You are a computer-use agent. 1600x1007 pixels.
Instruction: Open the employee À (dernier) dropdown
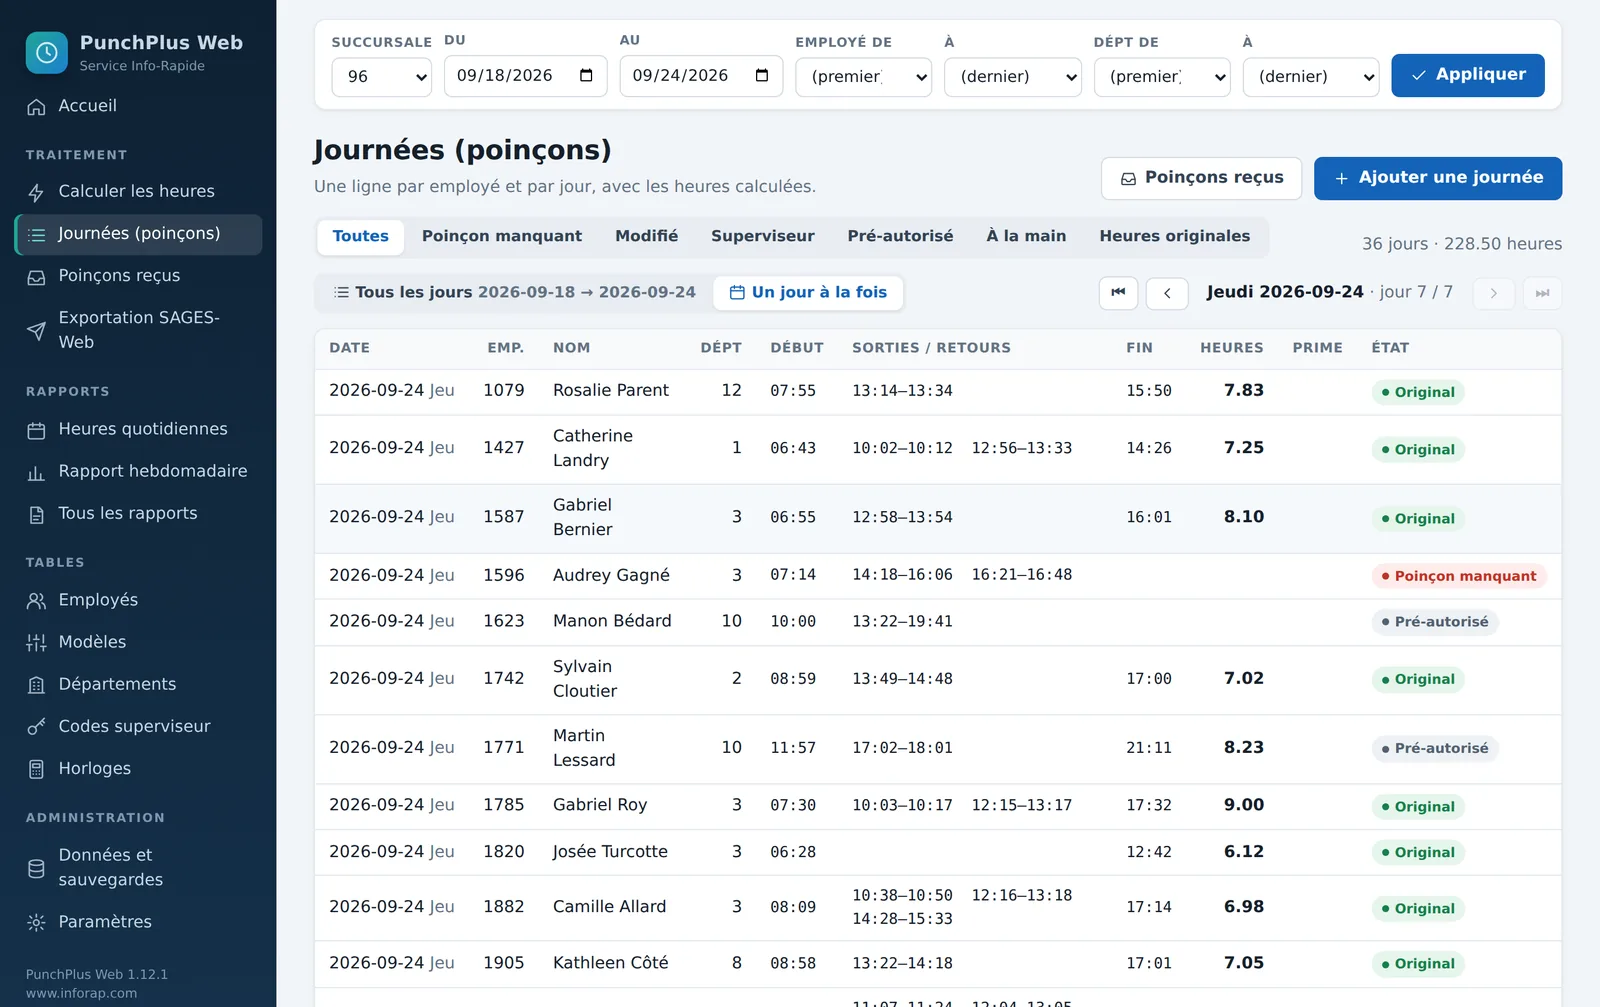tap(1012, 76)
